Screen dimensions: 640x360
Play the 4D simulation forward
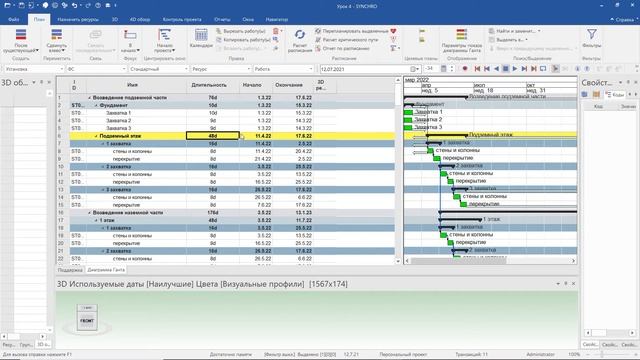tap(515, 69)
